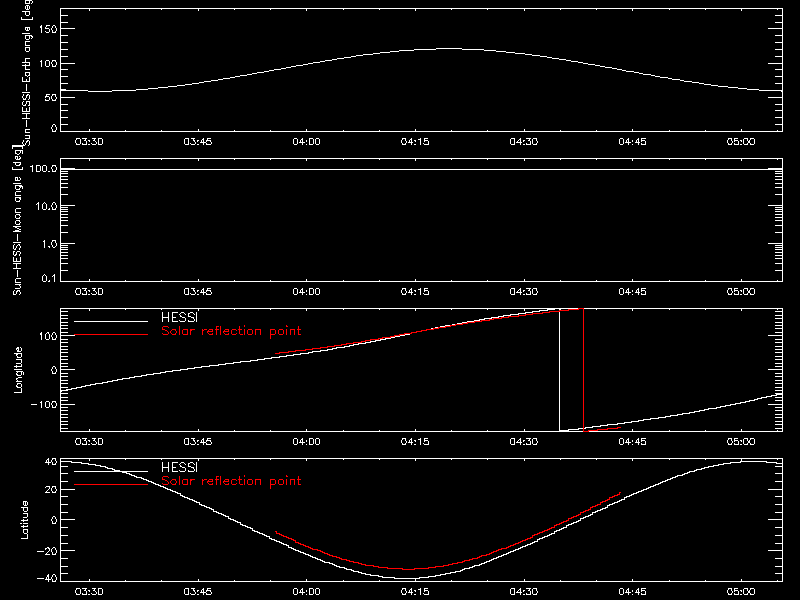Click the 20 tick on Latitude axis

[x=51, y=490]
